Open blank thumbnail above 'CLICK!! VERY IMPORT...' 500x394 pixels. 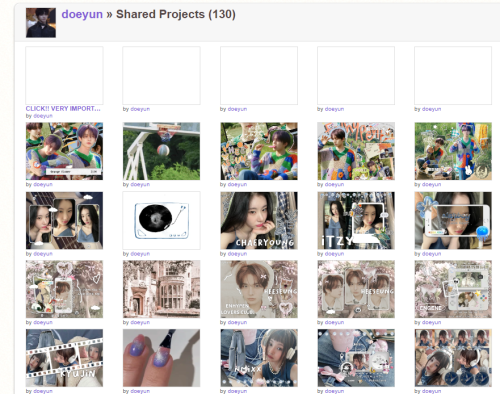tap(64, 75)
